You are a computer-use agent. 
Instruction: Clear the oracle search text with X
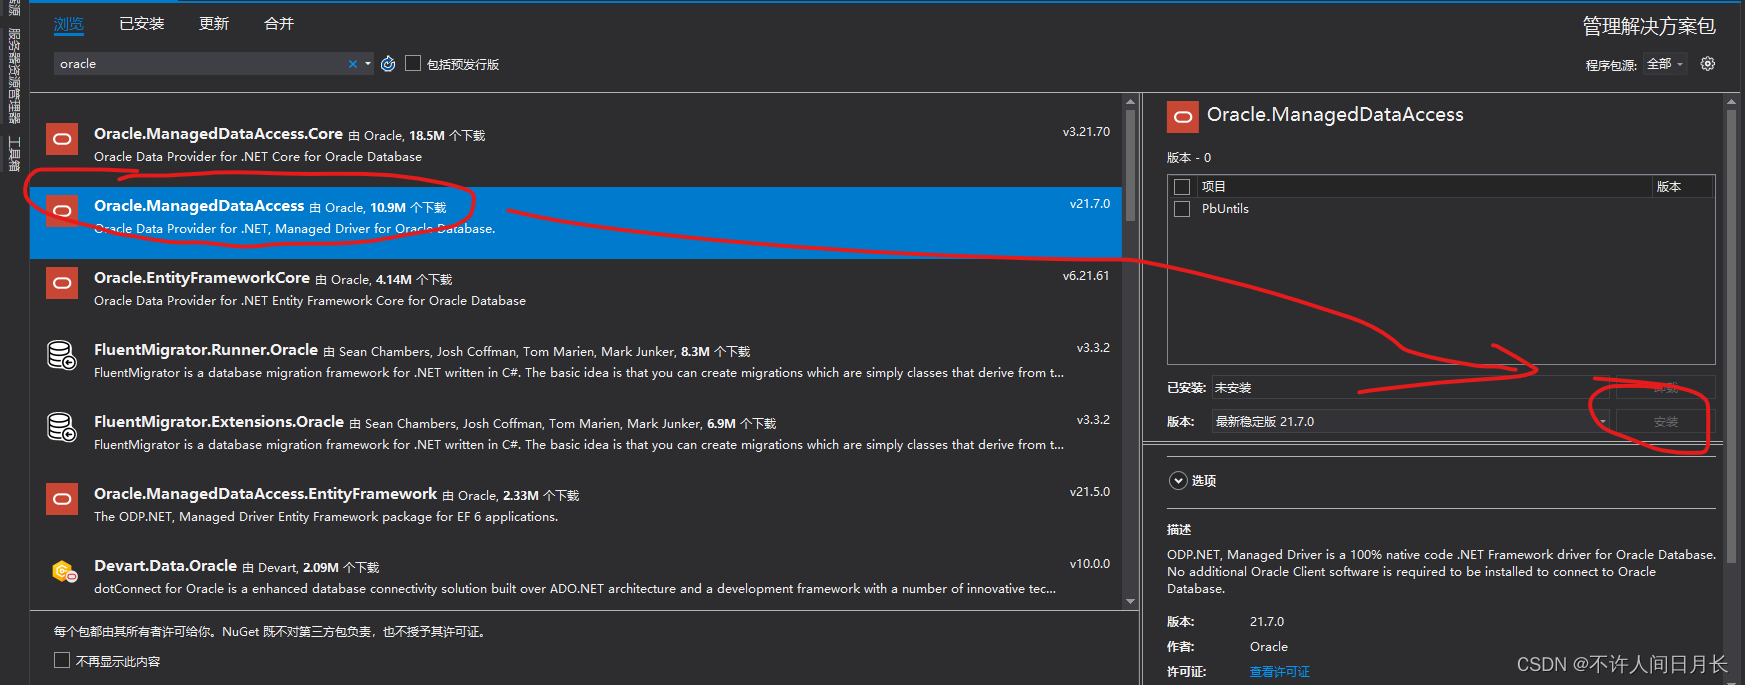(x=352, y=64)
